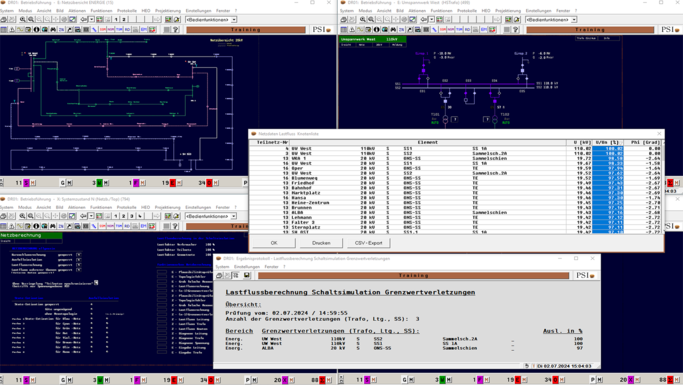Click binoculars icon in Umspannwerk West toolbar

click(393, 30)
